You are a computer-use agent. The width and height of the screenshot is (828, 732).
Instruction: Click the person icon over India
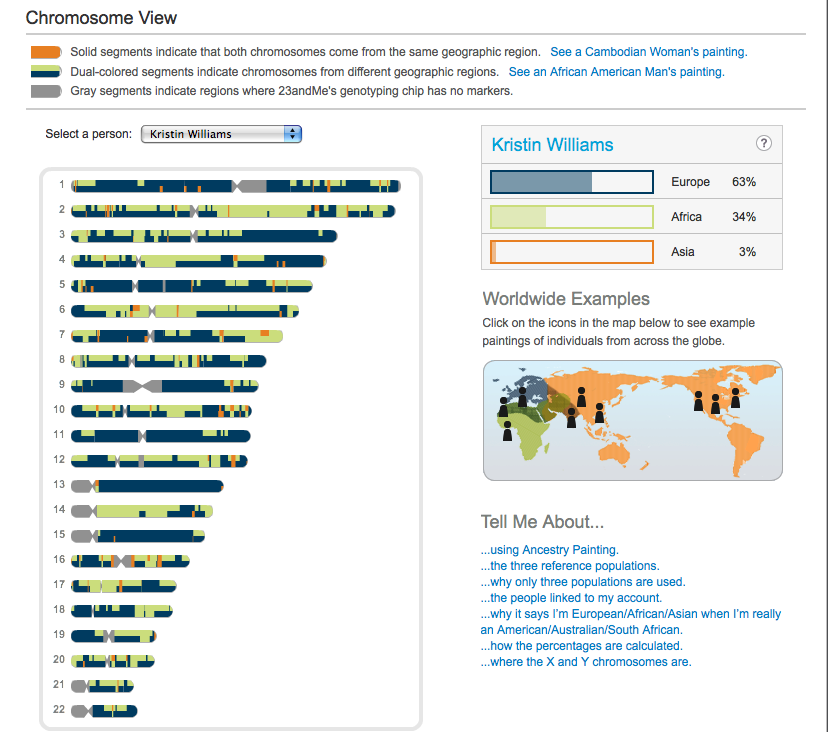[x=571, y=418]
